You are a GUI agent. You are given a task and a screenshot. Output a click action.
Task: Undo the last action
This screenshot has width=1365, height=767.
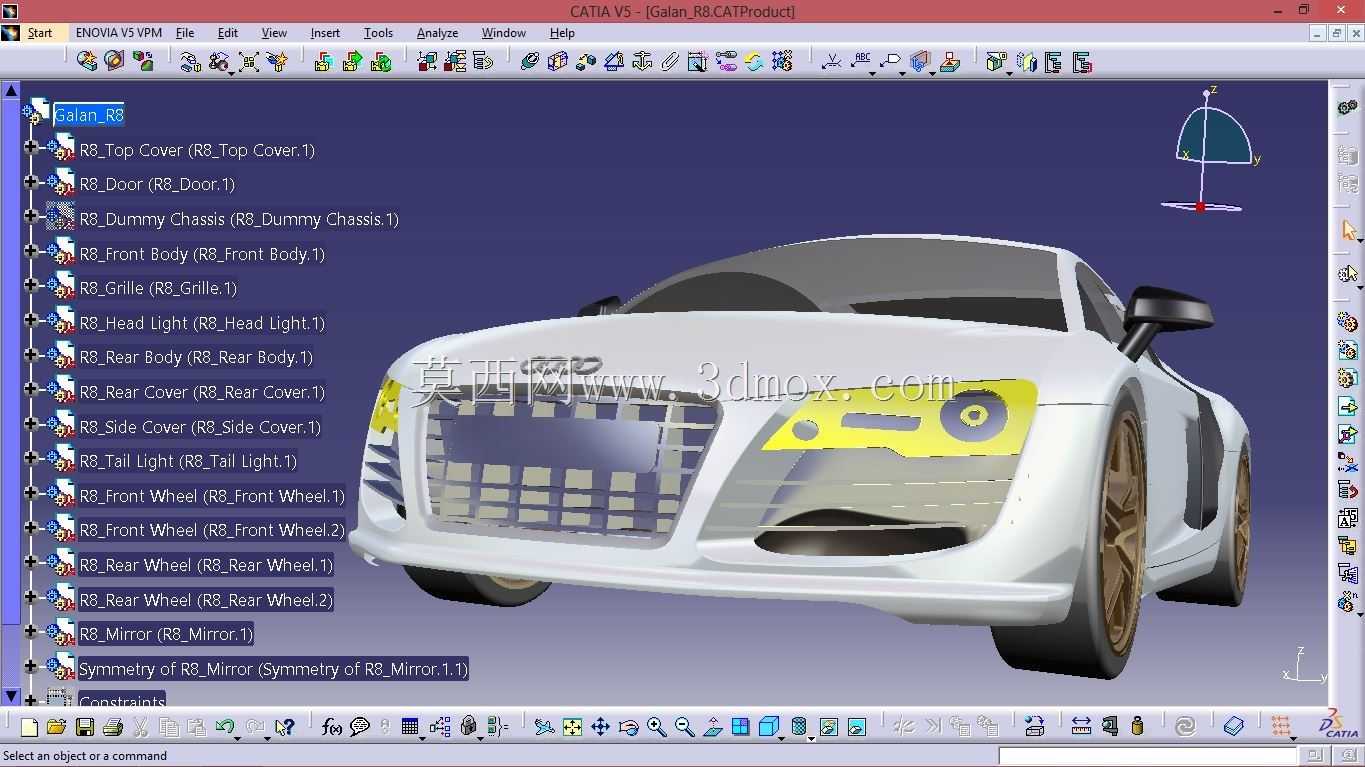pyautogui.click(x=225, y=727)
